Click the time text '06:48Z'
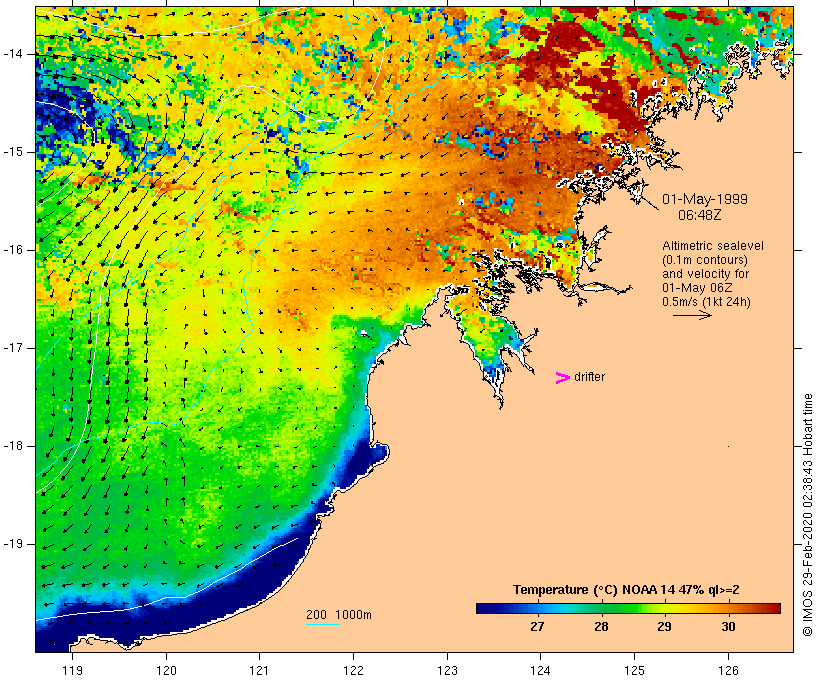The height and width of the screenshot is (680, 820). pyautogui.click(x=699, y=215)
